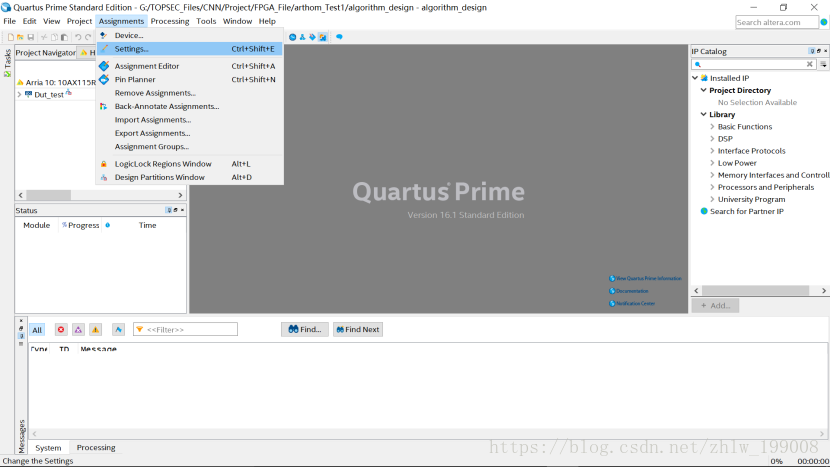The width and height of the screenshot is (830, 467).
Task: Click the IP Catalog search magnifier icon
Action: [x=698, y=64]
